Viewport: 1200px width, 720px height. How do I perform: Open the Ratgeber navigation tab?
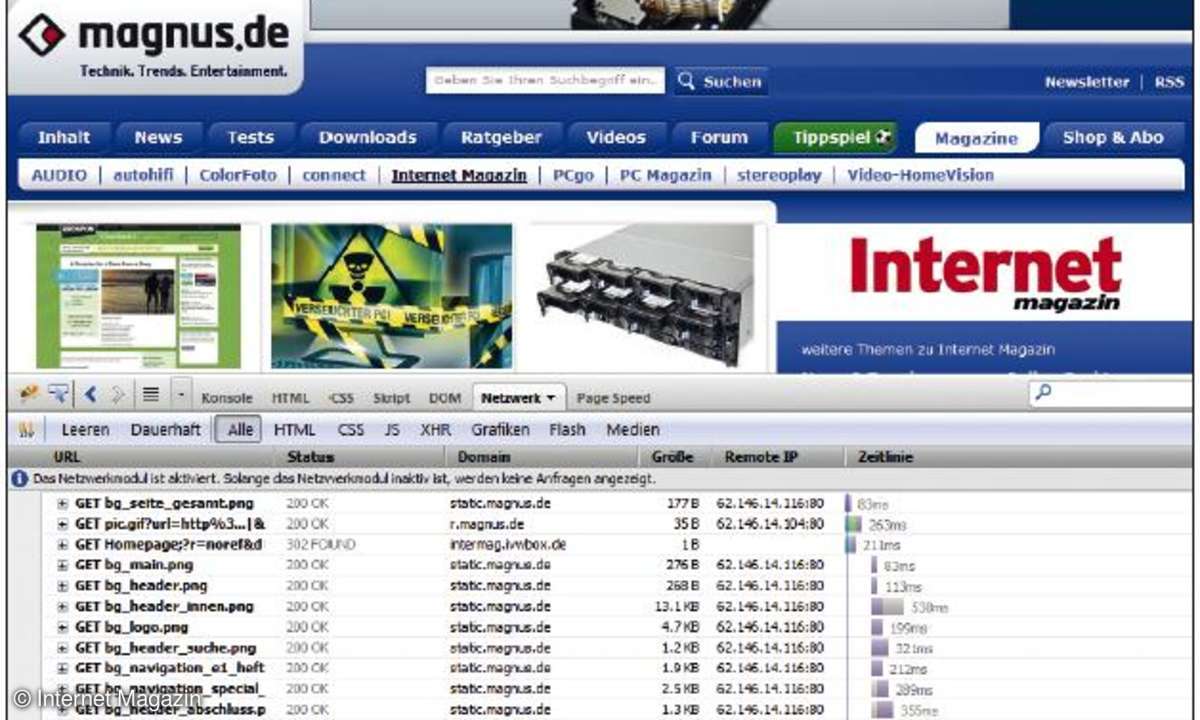click(x=501, y=138)
